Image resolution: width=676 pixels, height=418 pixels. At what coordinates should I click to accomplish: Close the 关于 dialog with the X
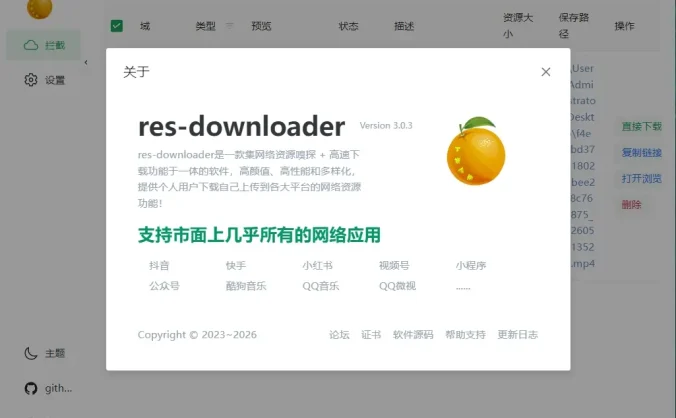click(546, 72)
